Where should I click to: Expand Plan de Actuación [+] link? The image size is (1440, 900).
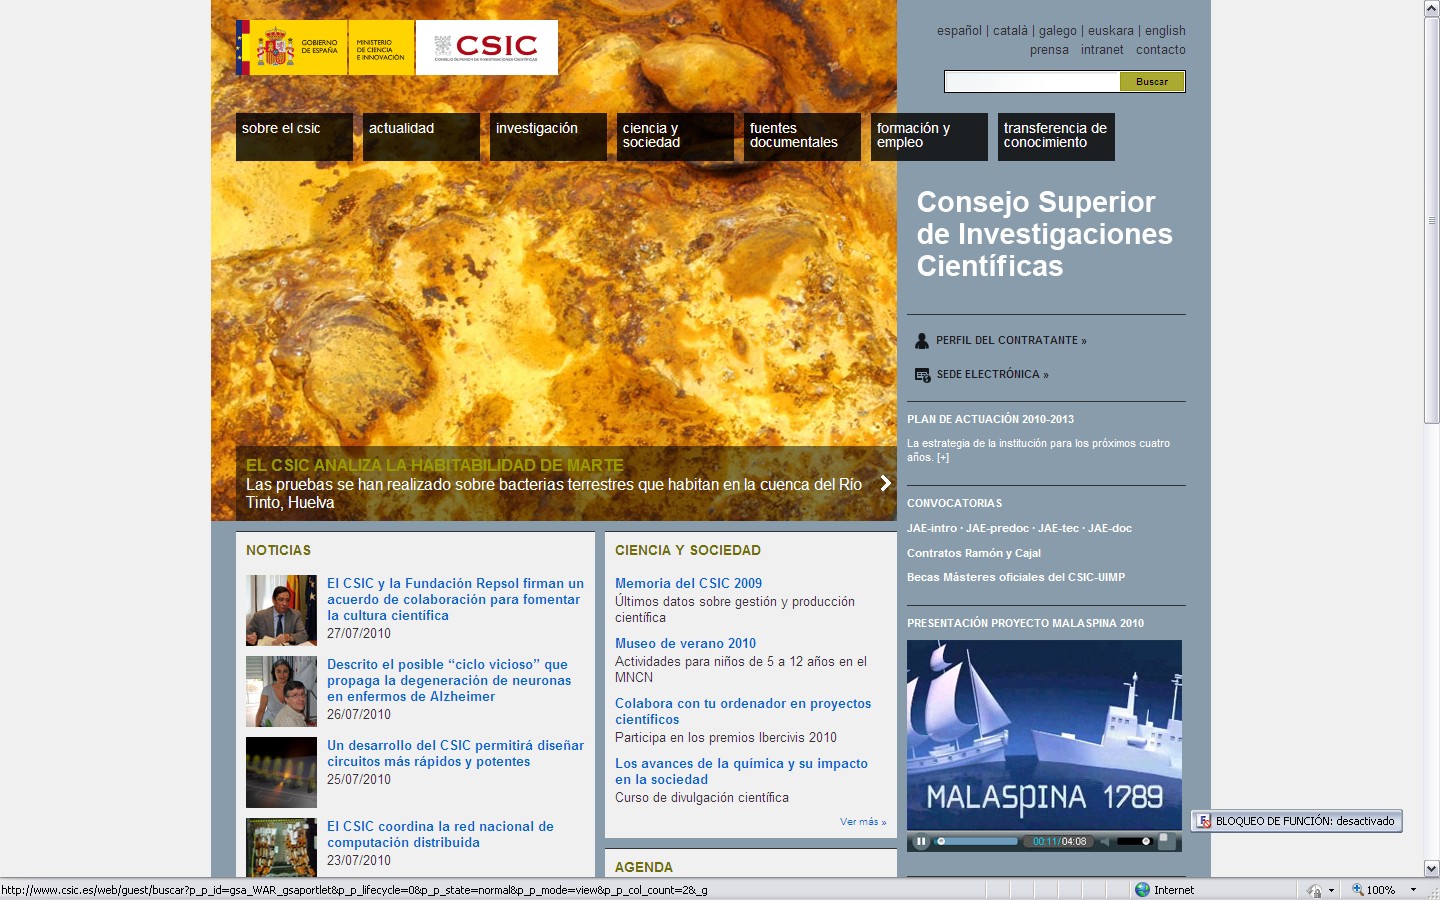pyautogui.click(x=942, y=458)
